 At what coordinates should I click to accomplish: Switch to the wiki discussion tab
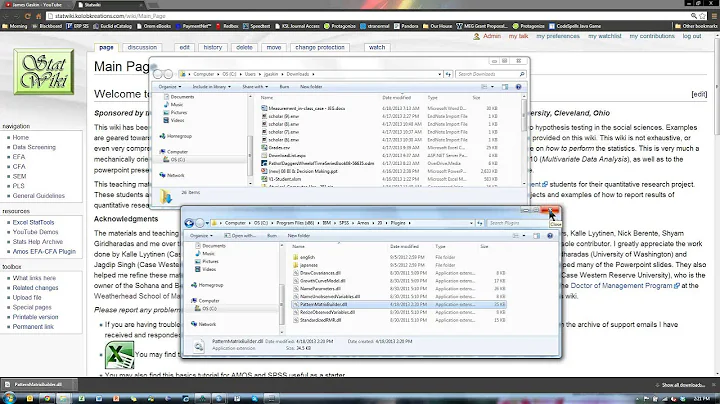142,47
